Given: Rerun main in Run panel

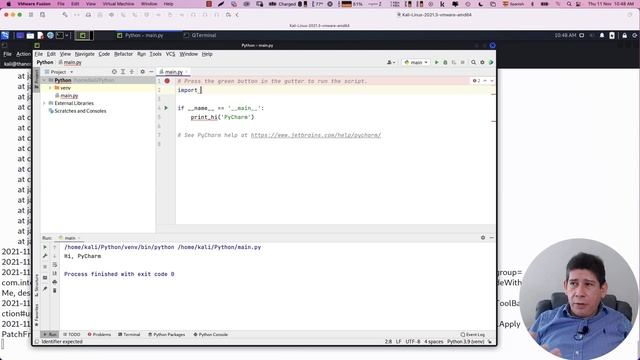Looking at the screenshot, I should (45, 247).
